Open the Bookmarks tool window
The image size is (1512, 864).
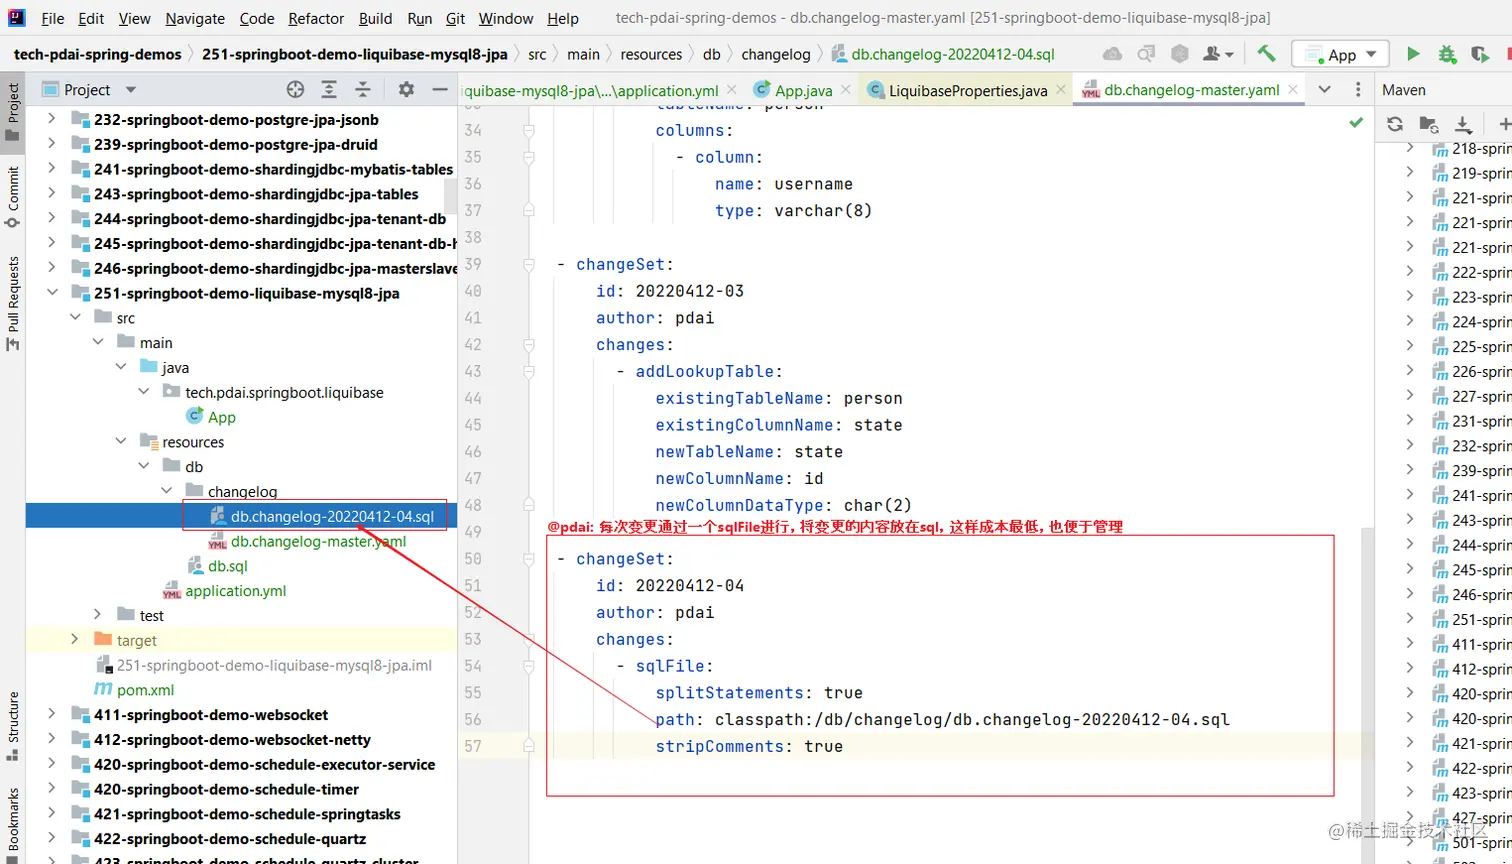coord(13,825)
